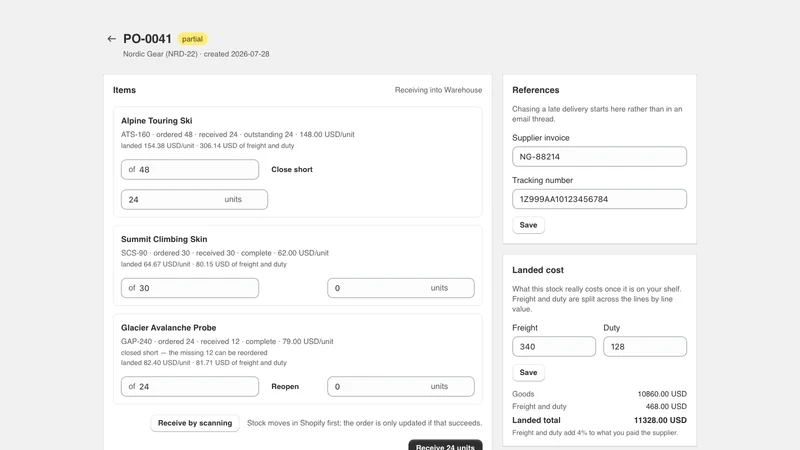
Task: Click the Receiving into Warehouse label
Action: 438,90
